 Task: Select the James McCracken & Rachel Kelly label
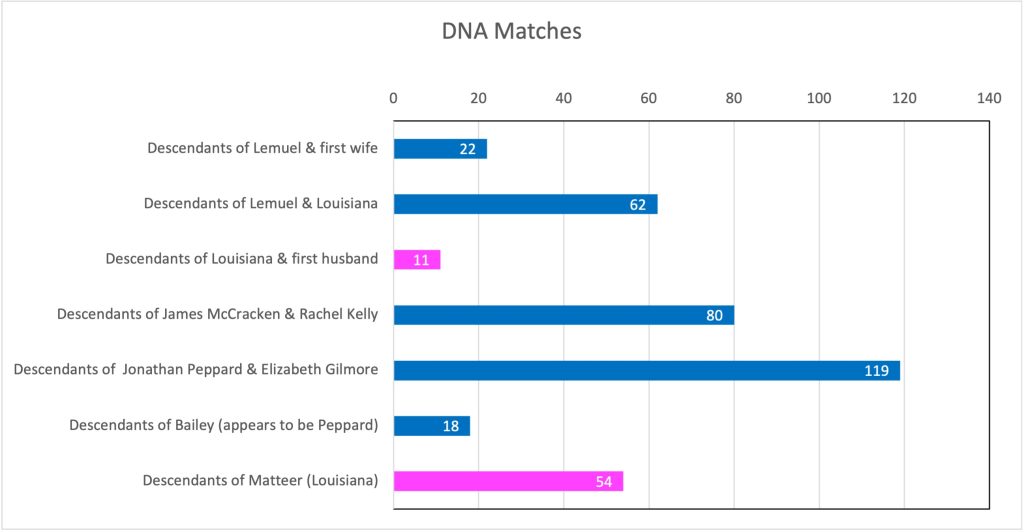217,315
